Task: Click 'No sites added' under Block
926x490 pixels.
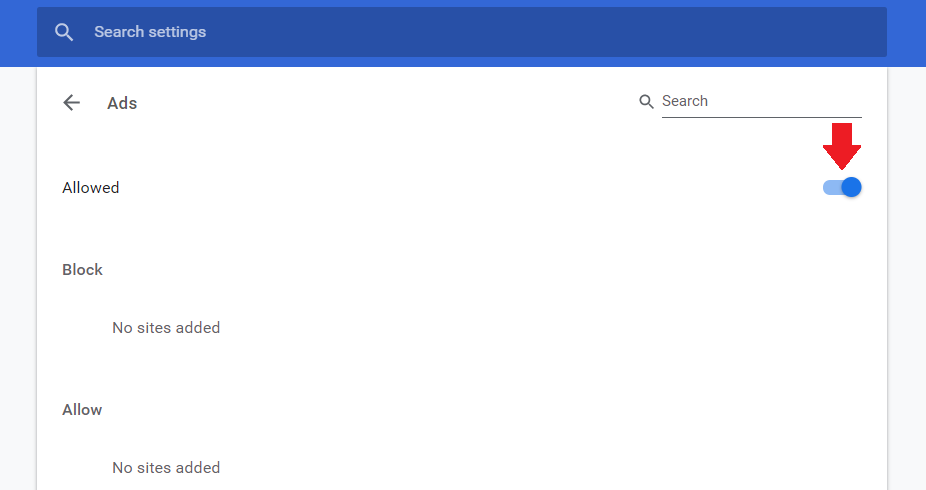Action: (x=166, y=327)
